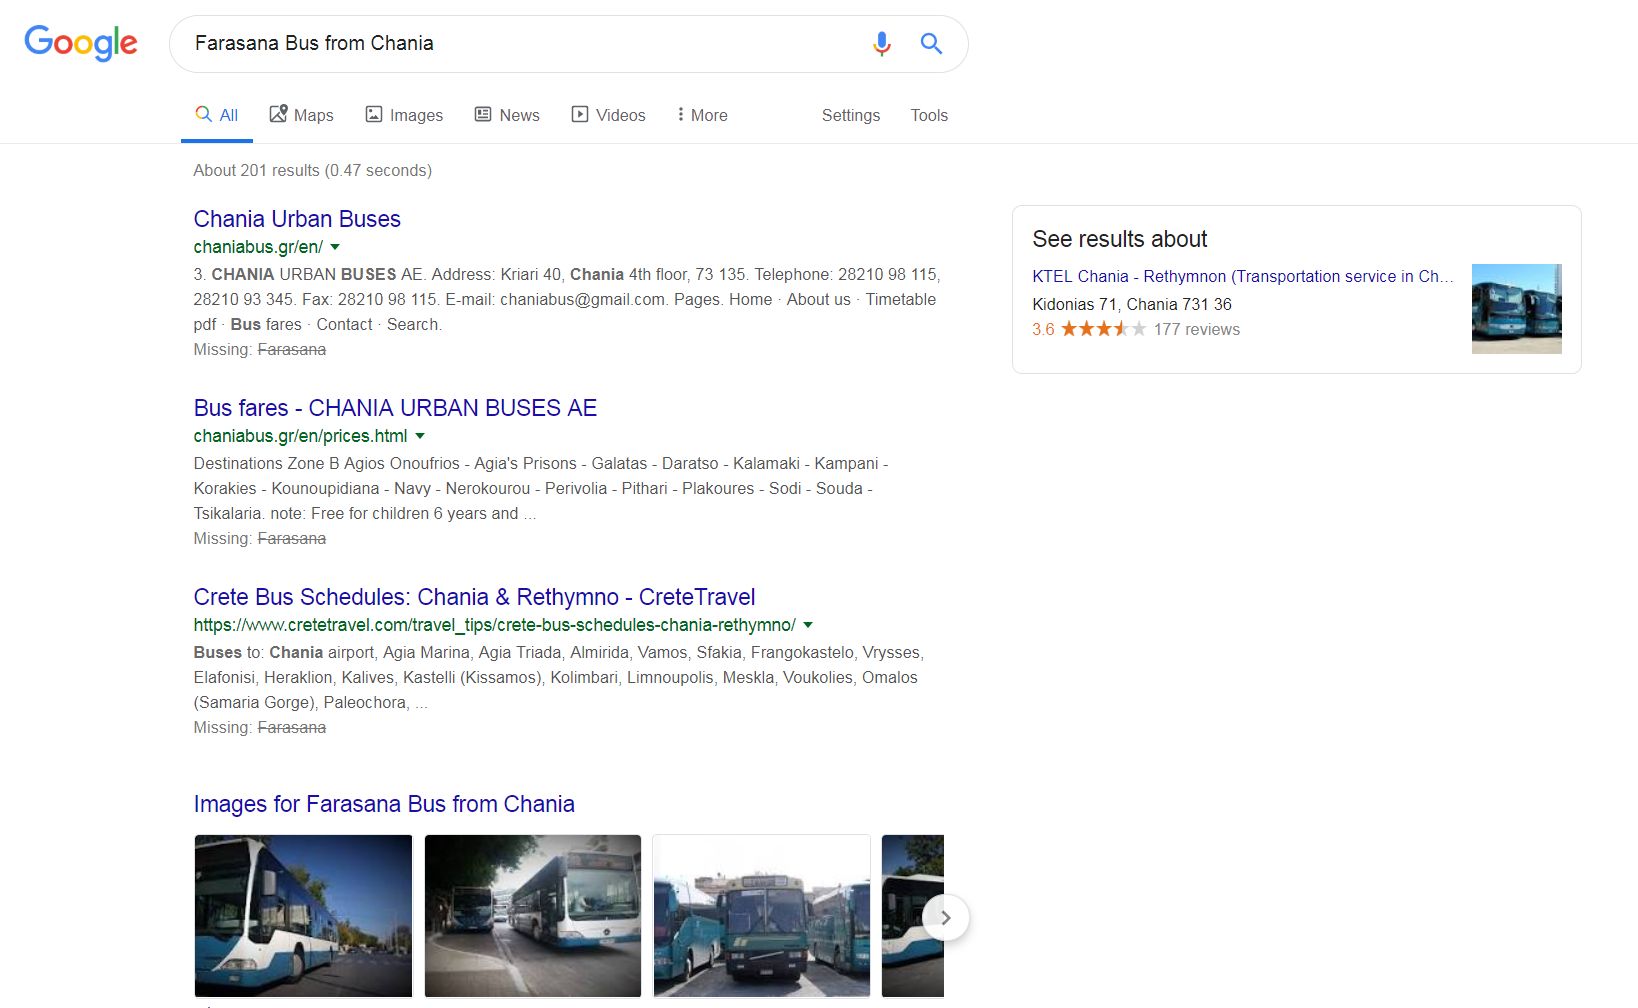
Task: Click the Videos tab play icon
Action: tap(580, 114)
